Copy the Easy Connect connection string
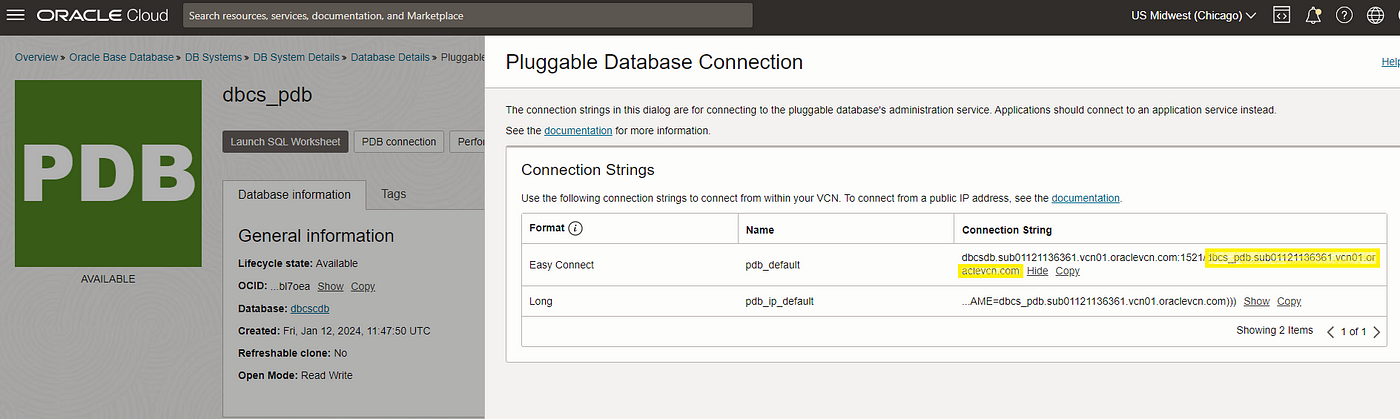The image size is (1400, 419). (1067, 271)
